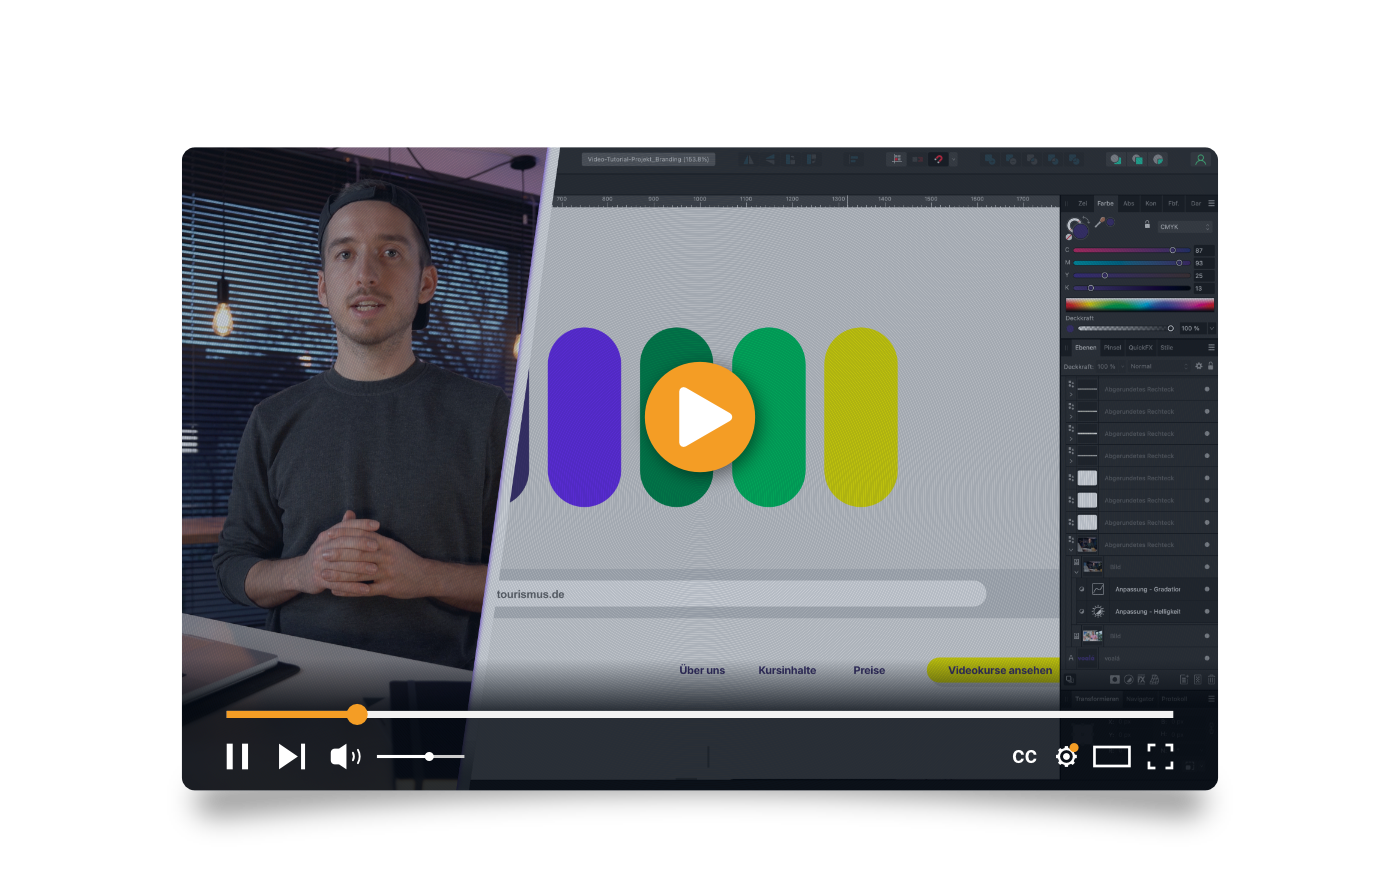Hide the voilà text layer
The width and height of the screenshot is (1400, 871).
(1207, 658)
